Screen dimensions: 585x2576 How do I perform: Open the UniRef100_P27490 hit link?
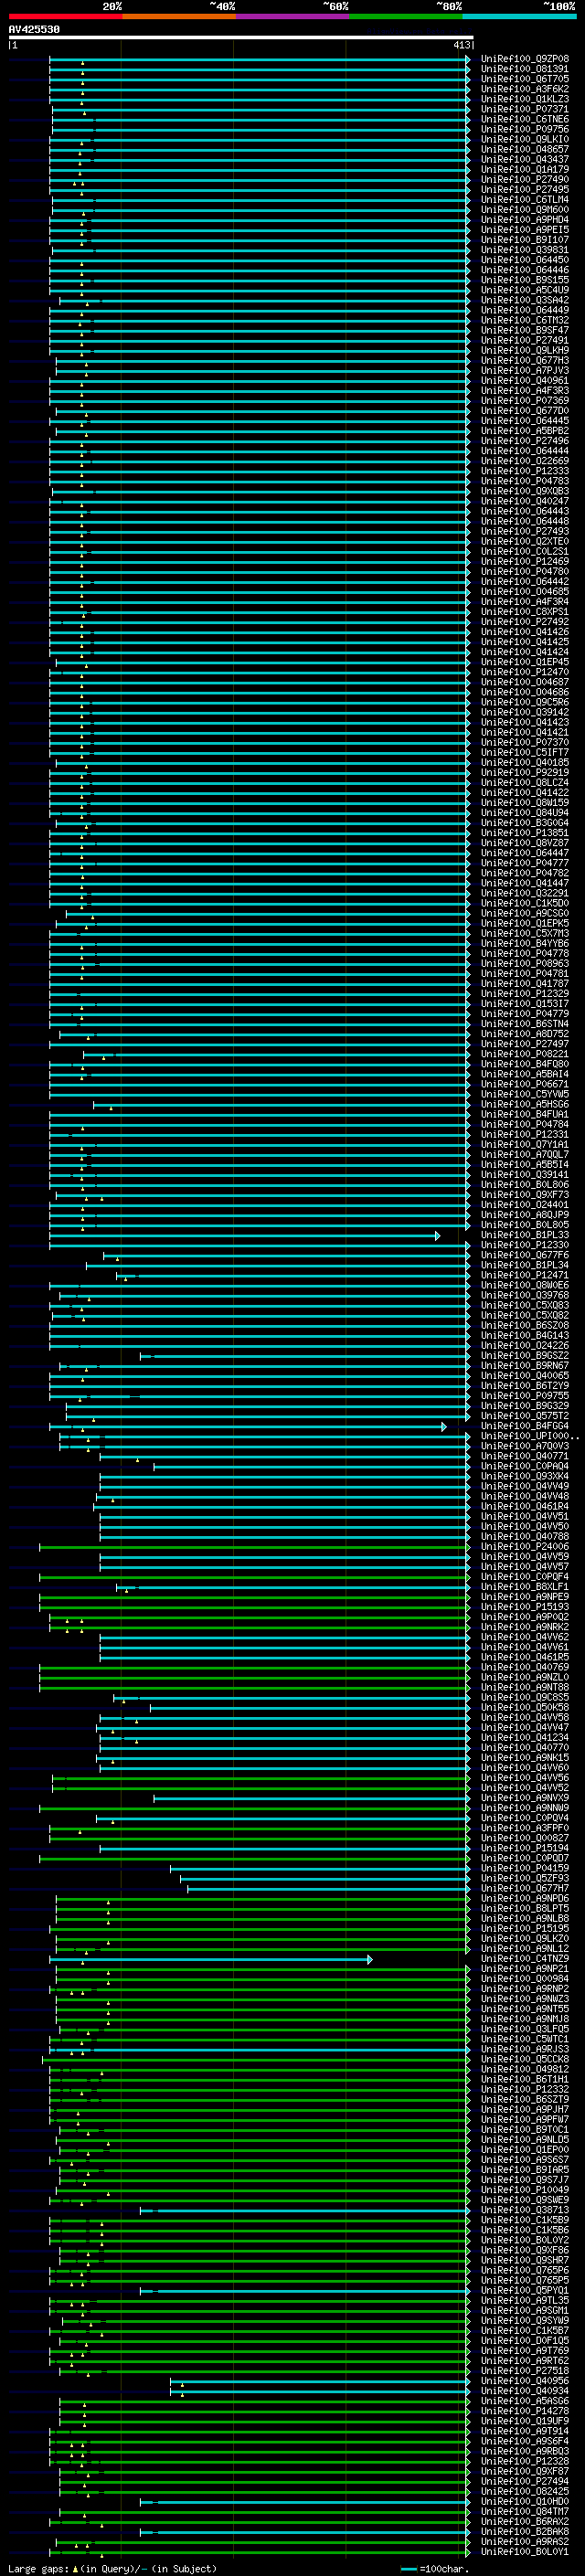524,180
